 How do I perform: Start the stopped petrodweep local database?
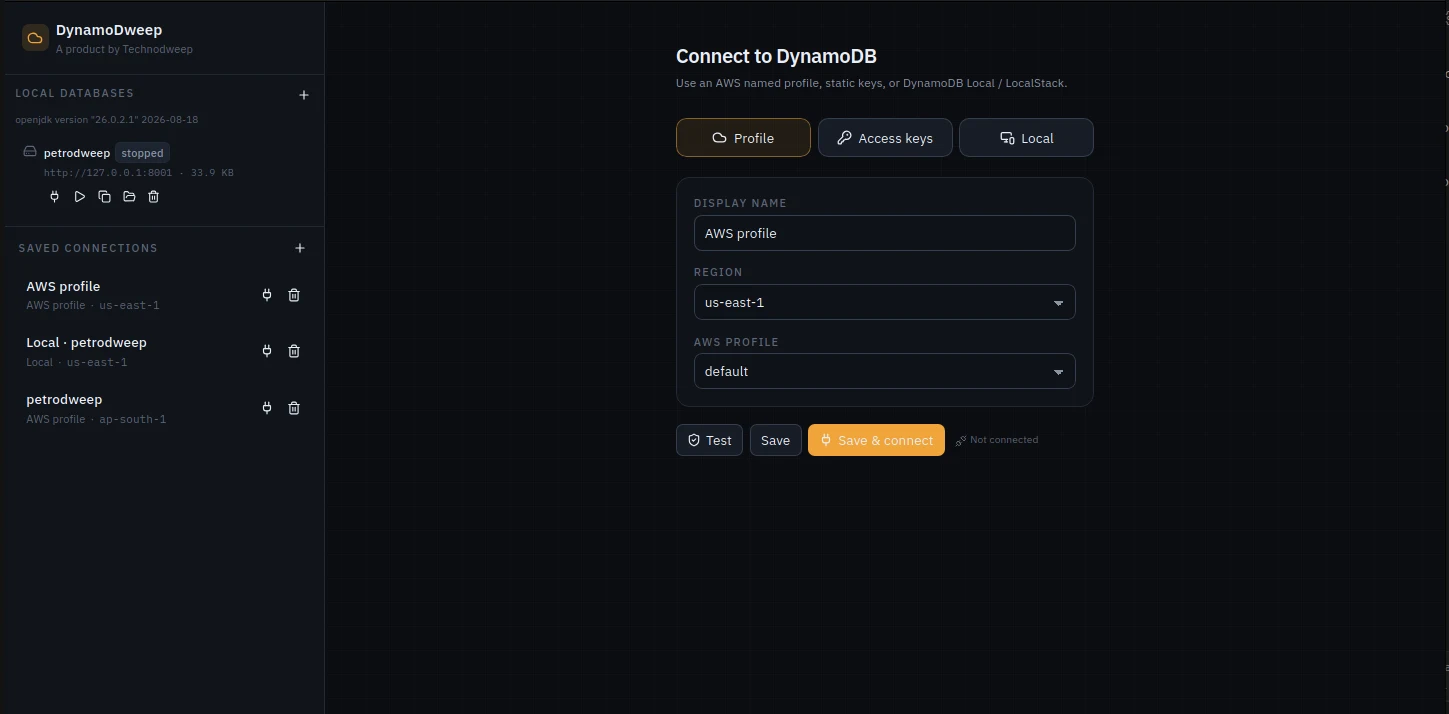[x=80, y=197]
